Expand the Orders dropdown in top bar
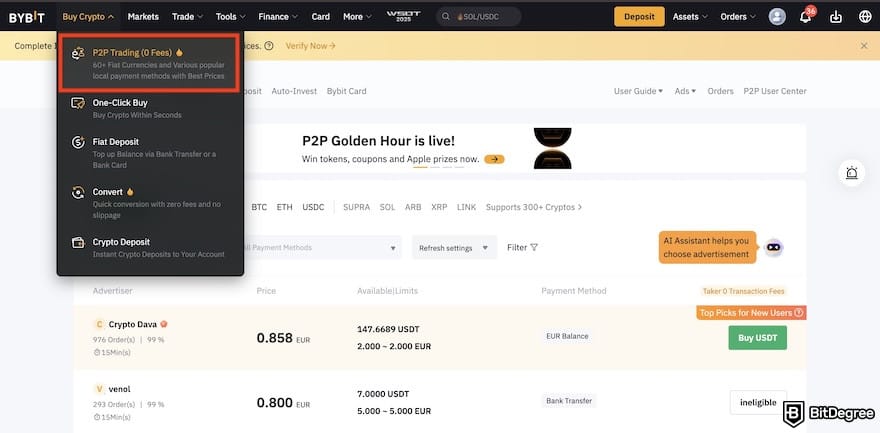Screen dimensions: 880x433 [x=738, y=17]
